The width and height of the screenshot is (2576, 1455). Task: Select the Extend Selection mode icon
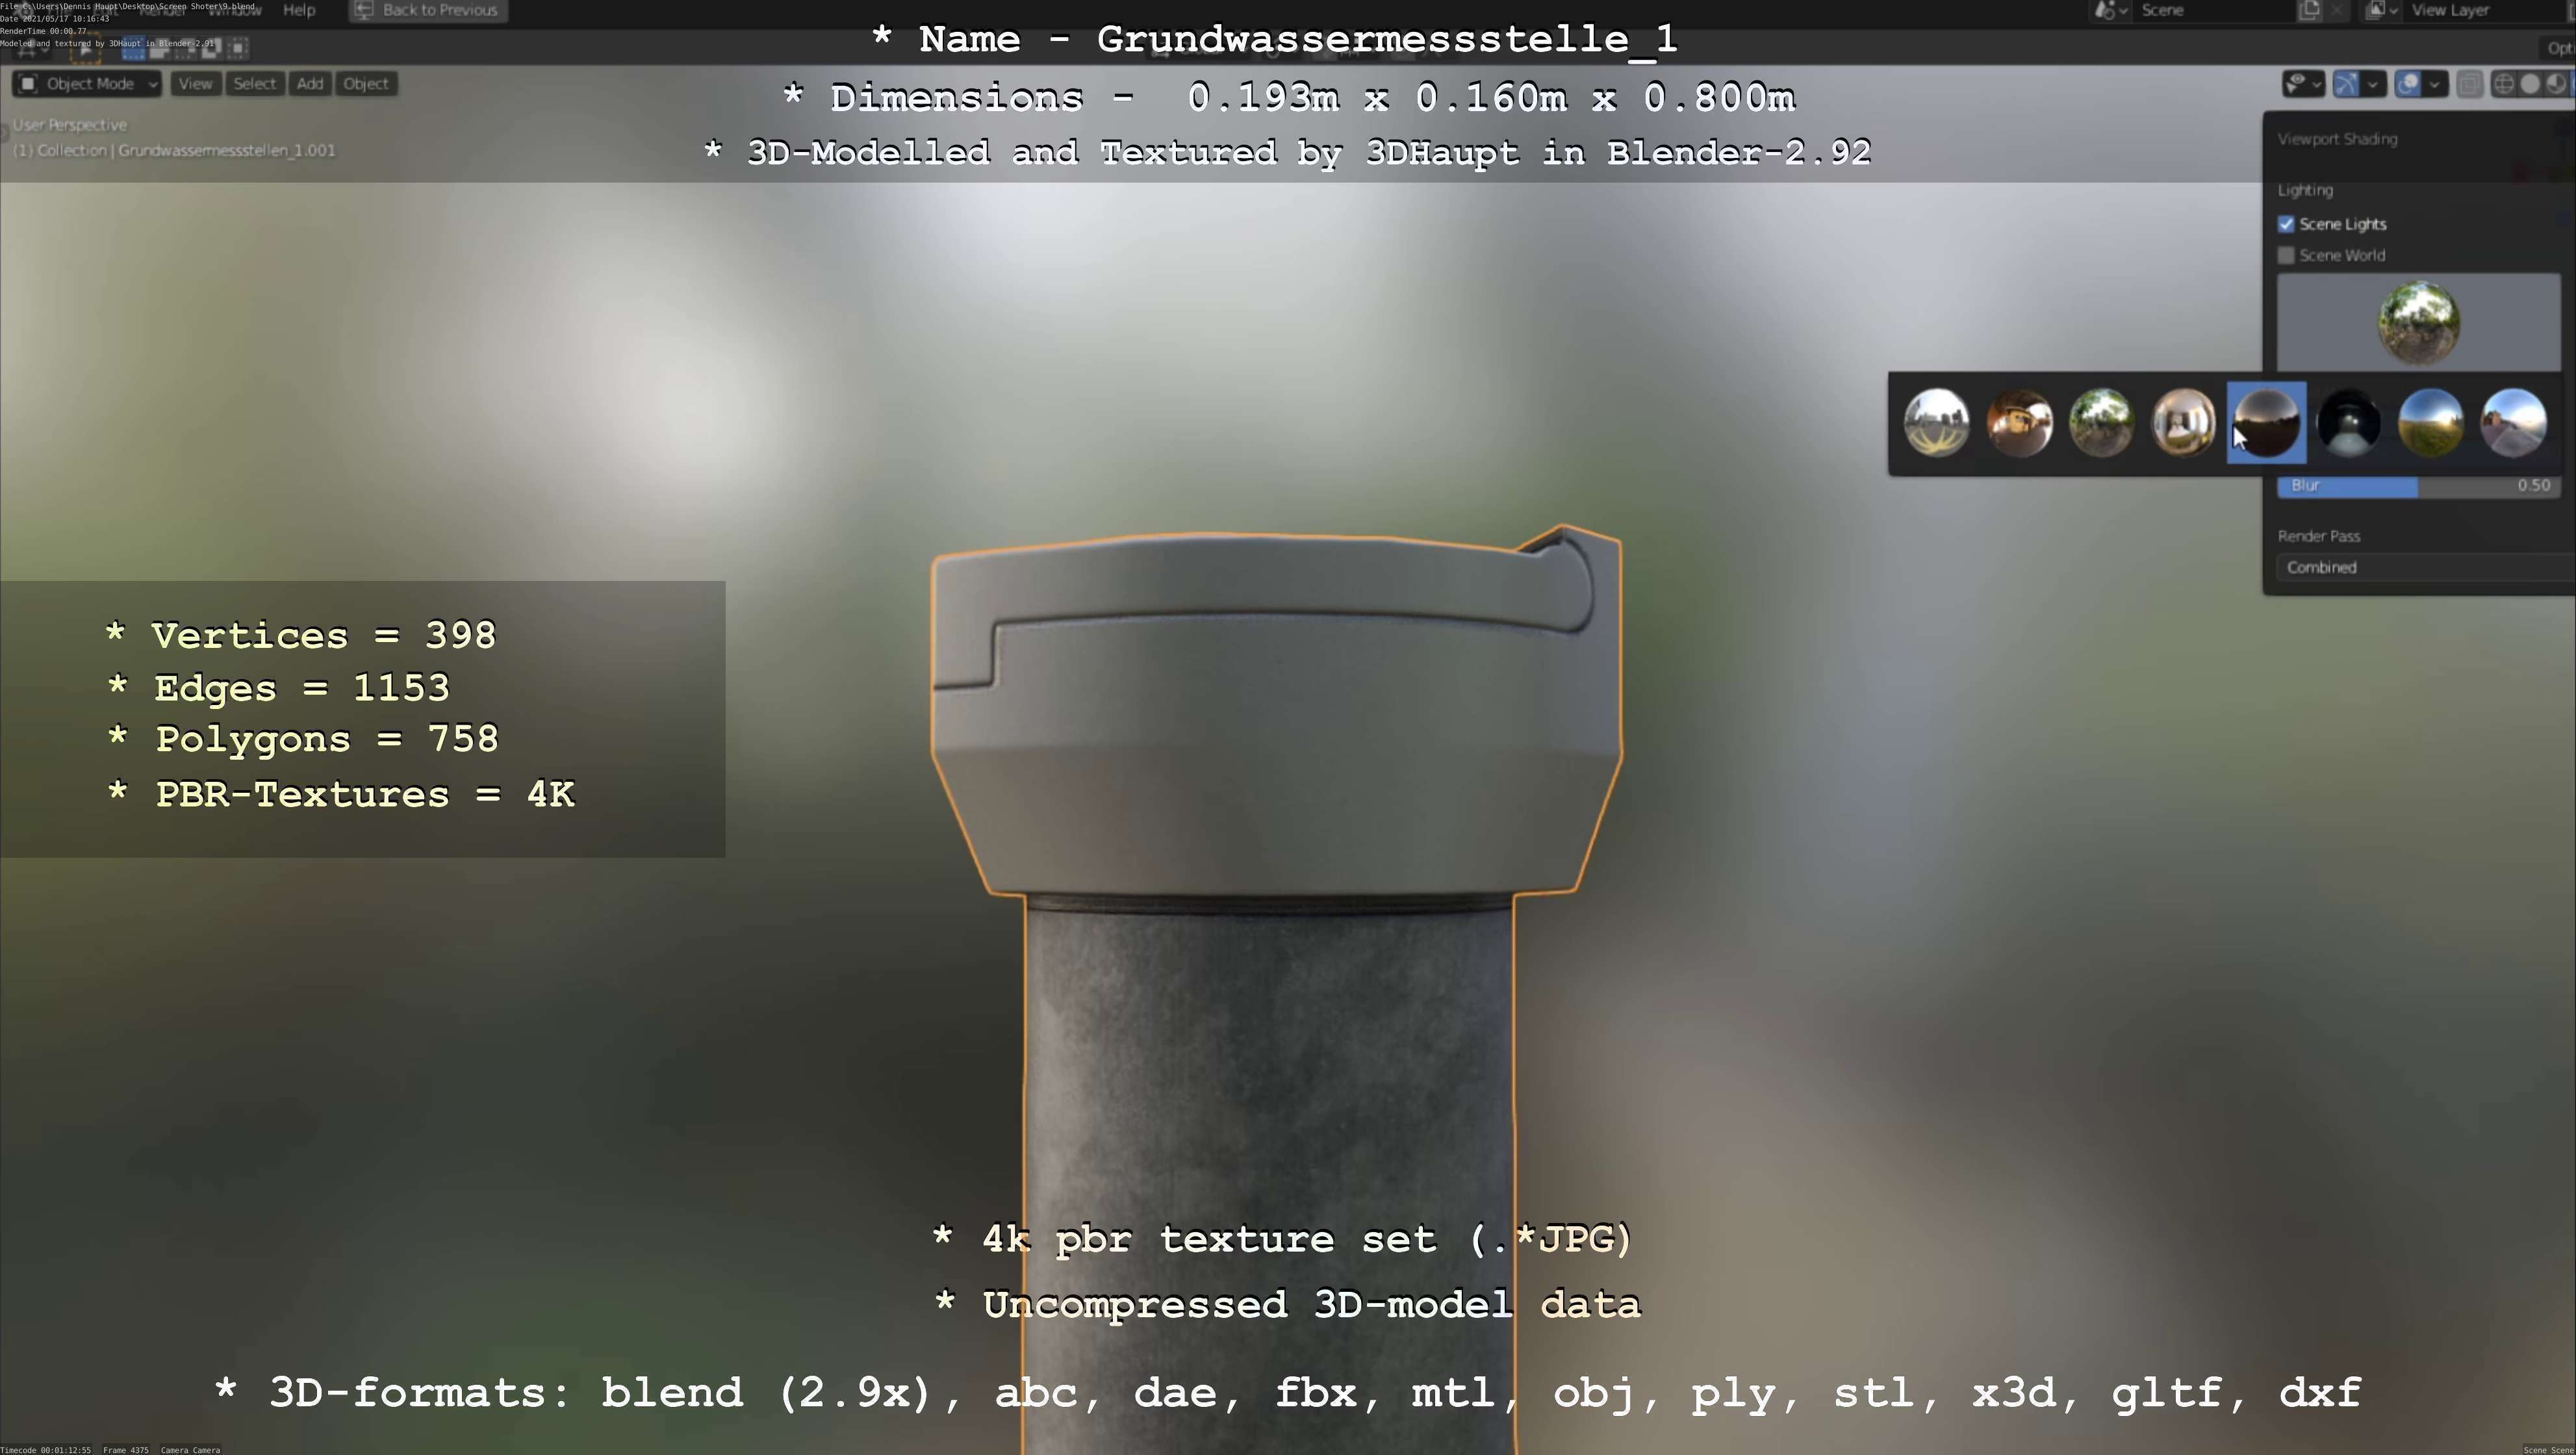158,47
